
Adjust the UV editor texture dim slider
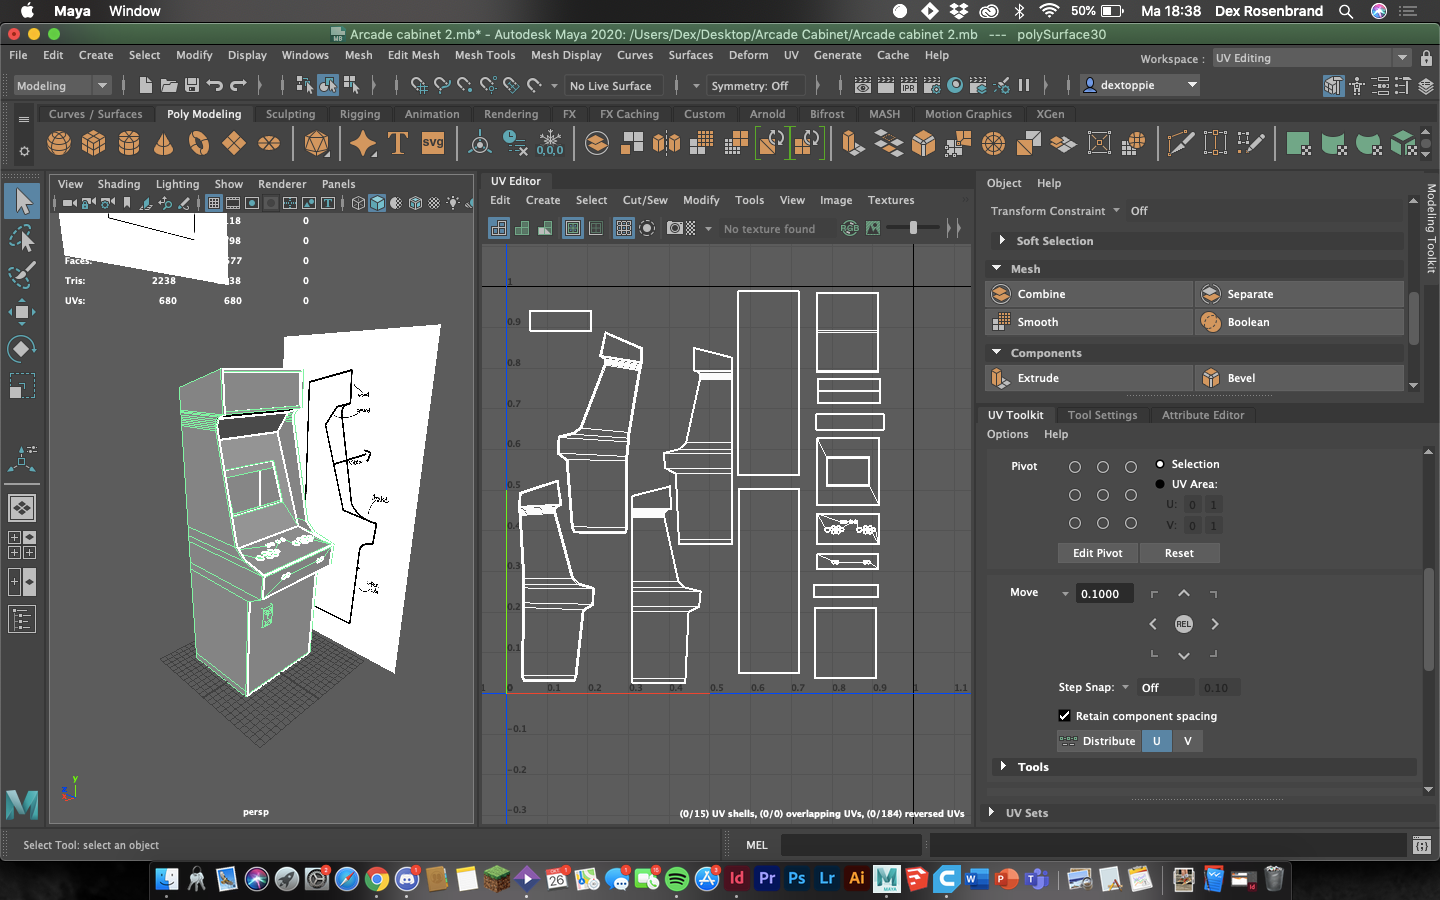[913, 228]
